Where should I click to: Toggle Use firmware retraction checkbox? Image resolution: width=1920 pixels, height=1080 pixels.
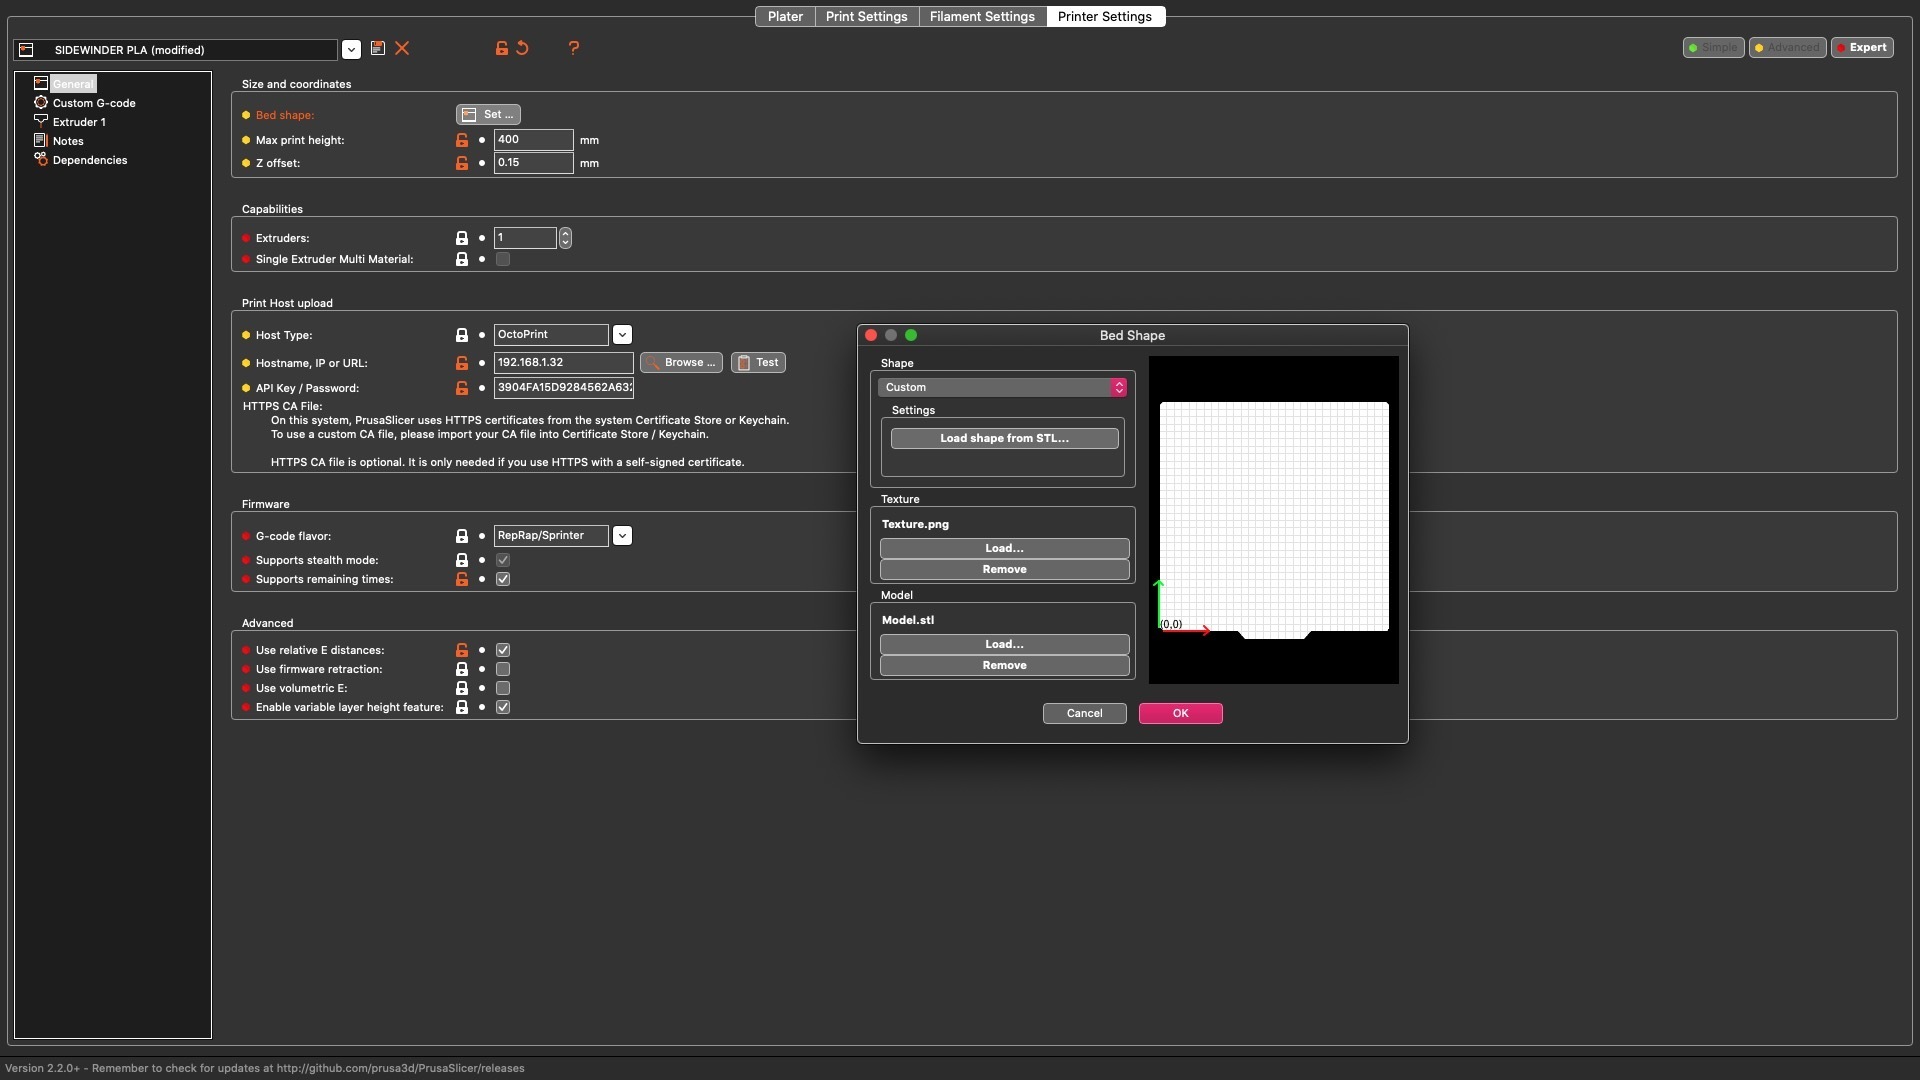tap(503, 669)
